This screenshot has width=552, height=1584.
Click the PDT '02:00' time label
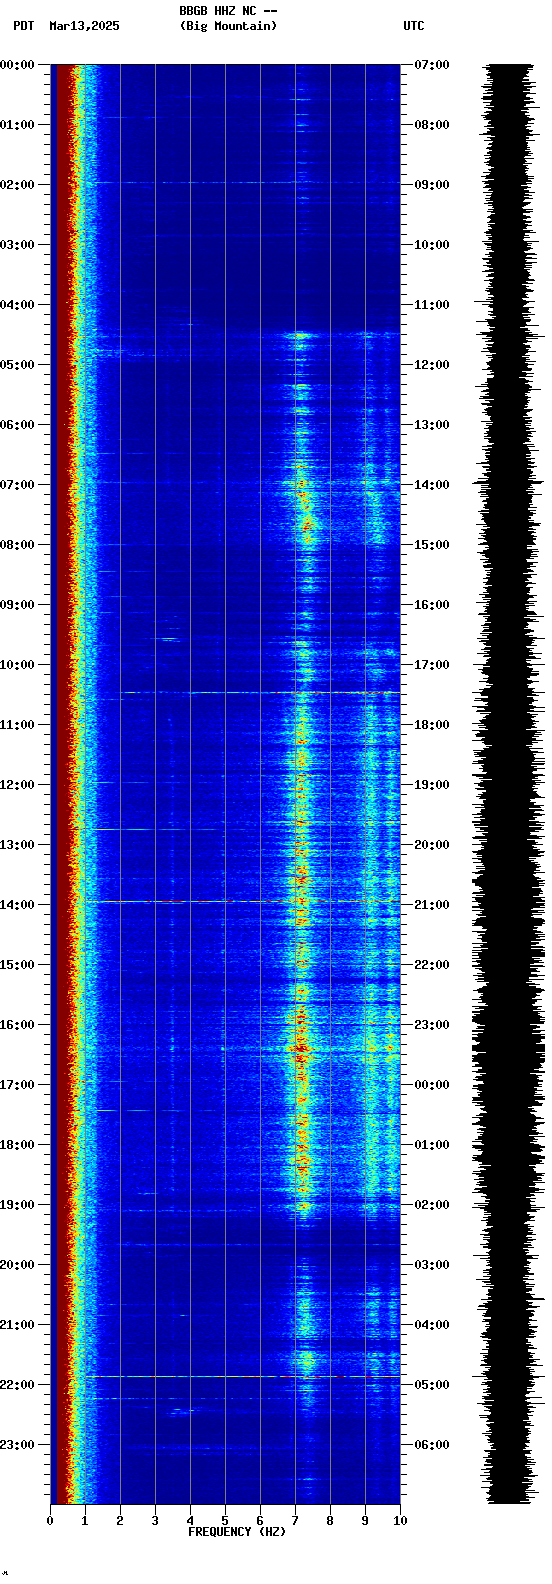click(x=17, y=185)
